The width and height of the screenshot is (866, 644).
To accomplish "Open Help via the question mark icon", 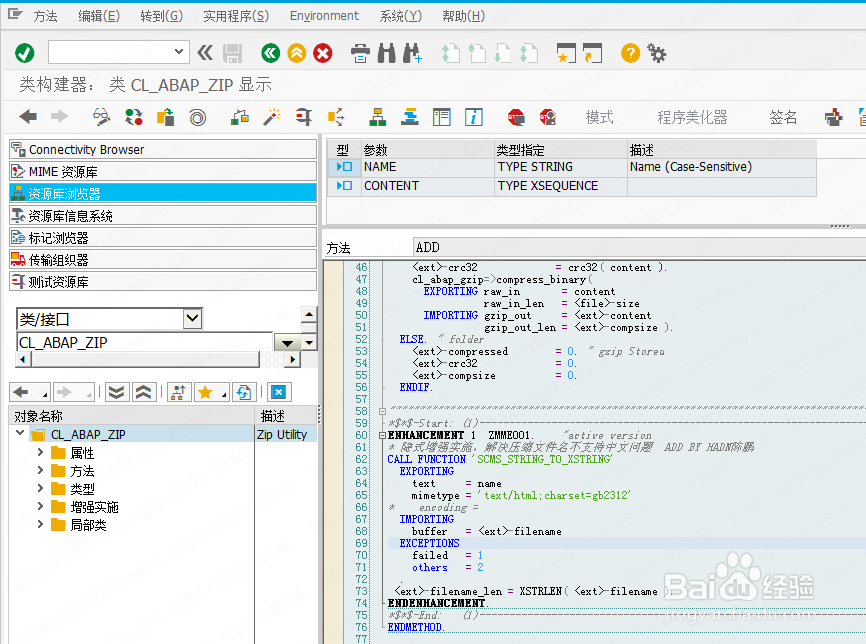I will (630, 53).
